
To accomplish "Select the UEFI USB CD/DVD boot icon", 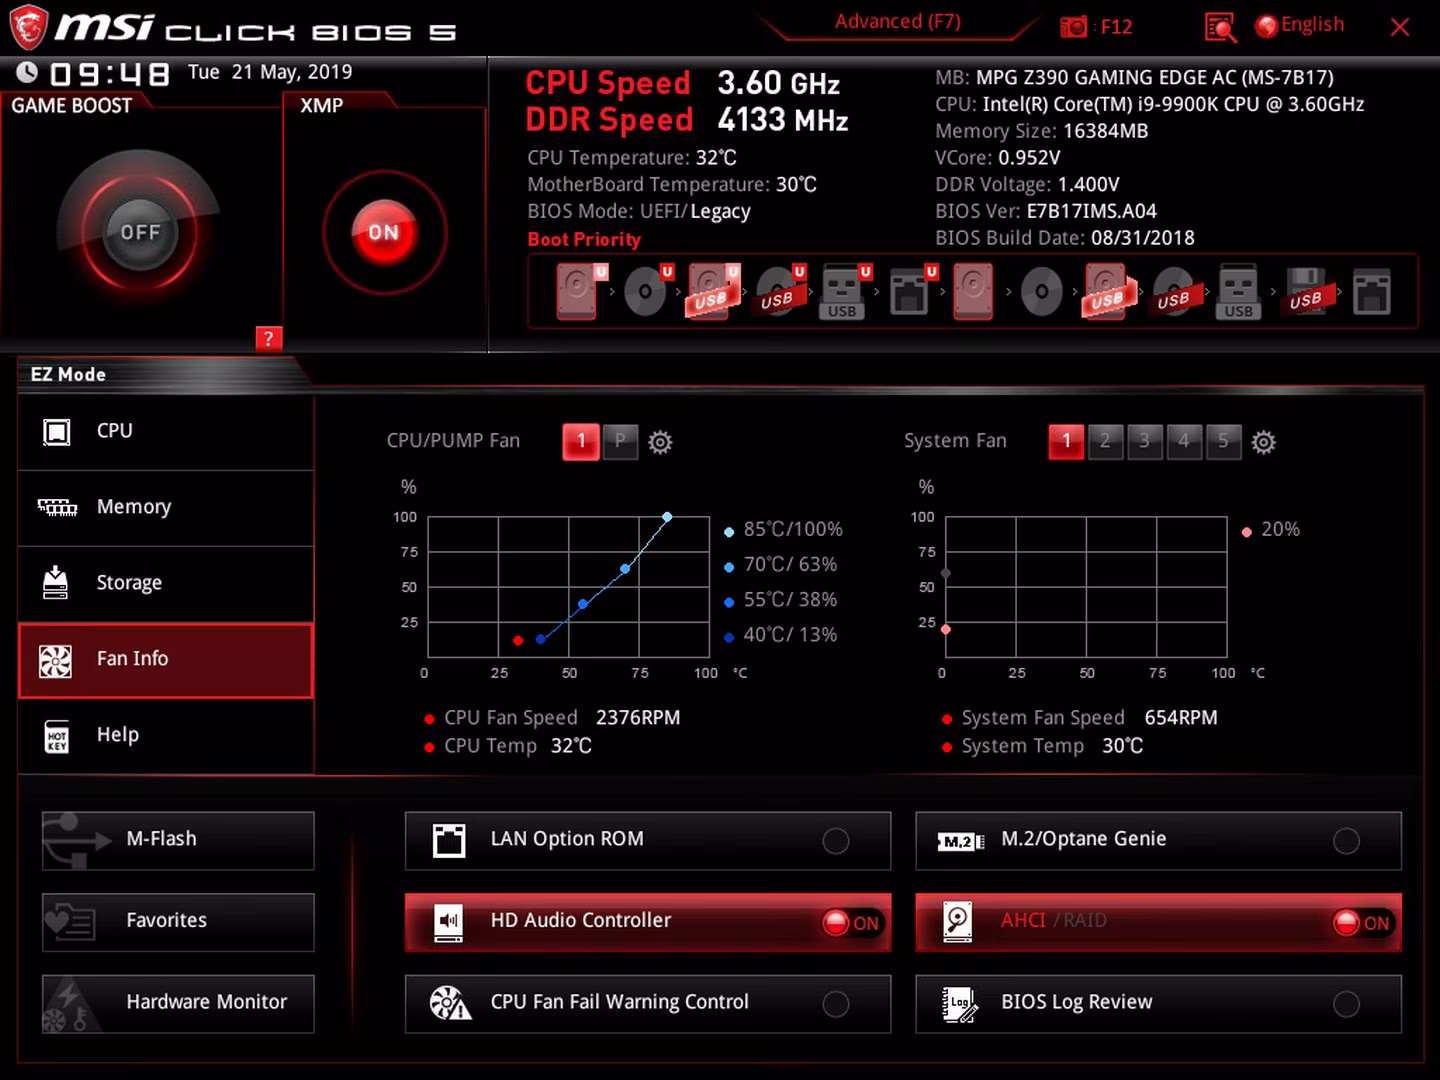I will tap(779, 291).
